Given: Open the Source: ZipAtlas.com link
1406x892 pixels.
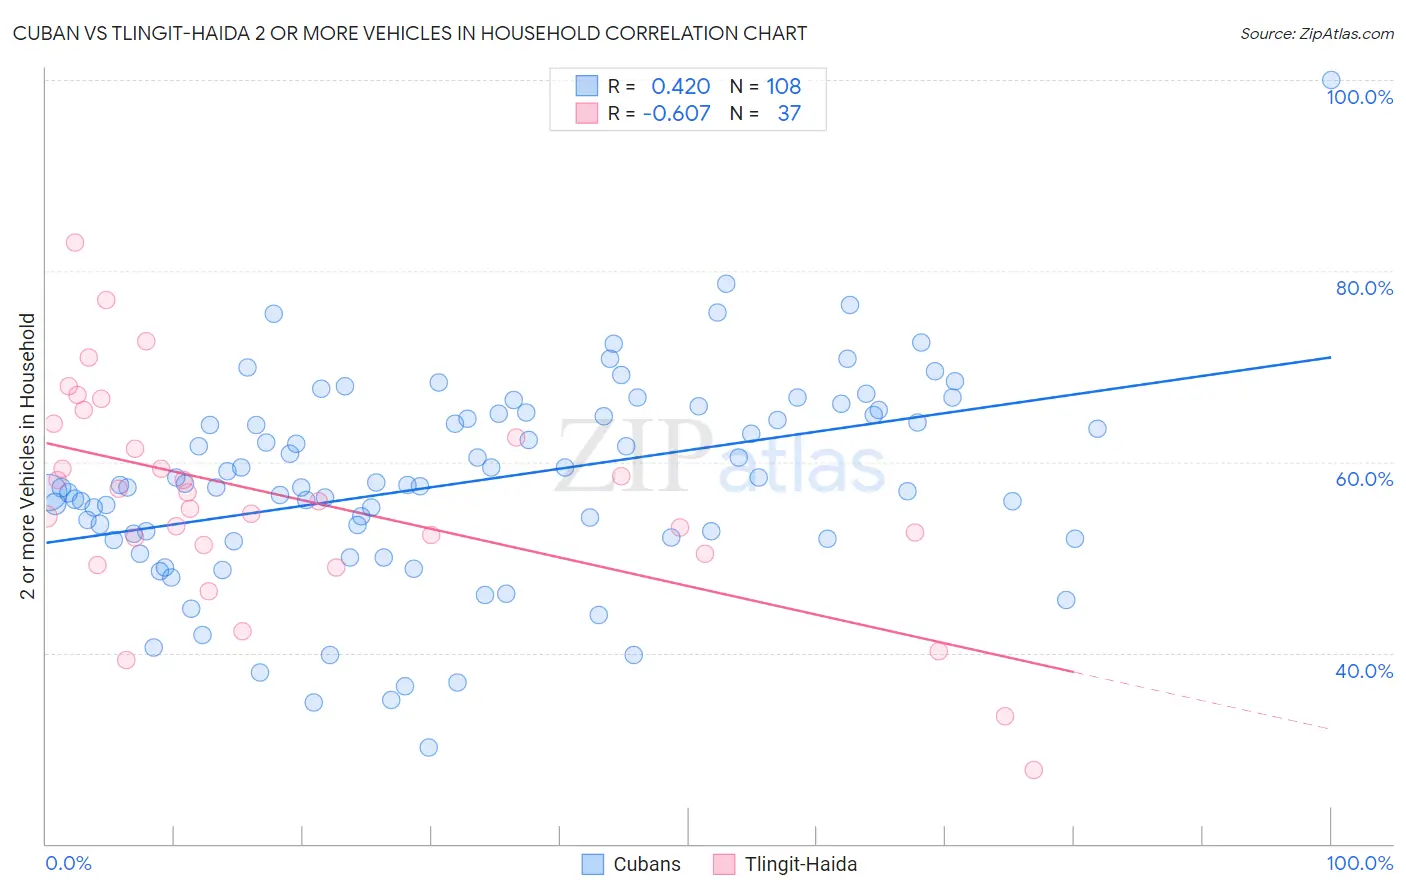Looking at the screenshot, I should [1317, 33].
